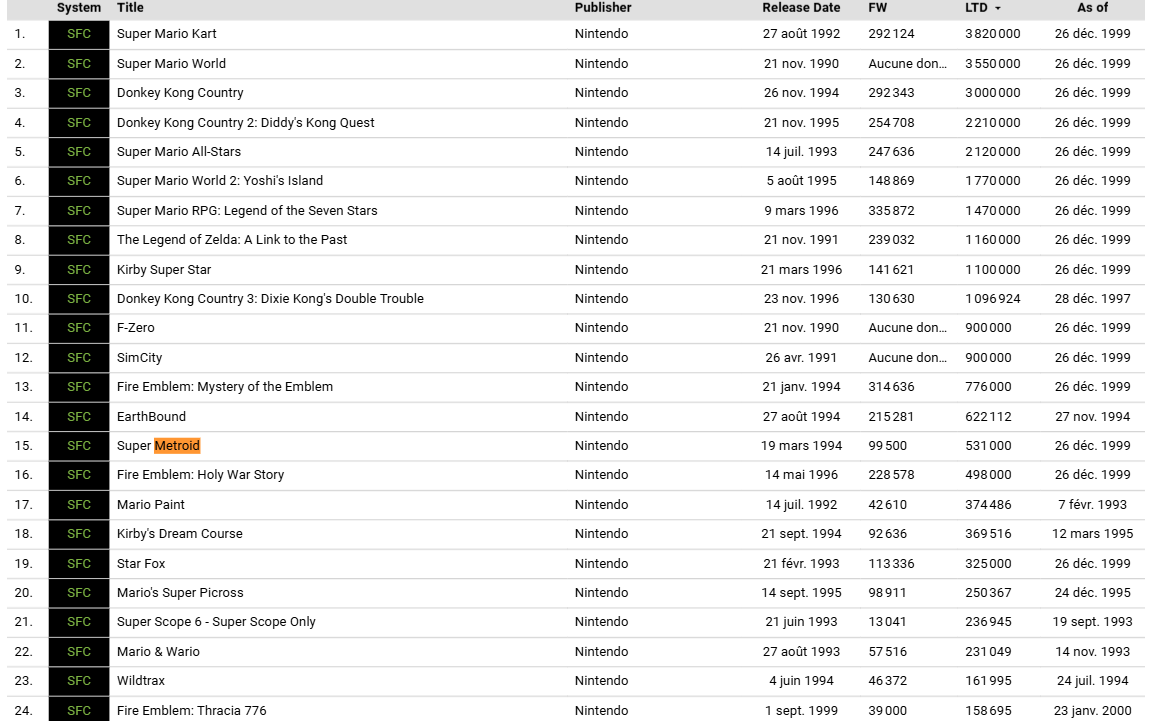Click the Title column header
This screenshot has height=721, width=1149.
coord(130,7)
